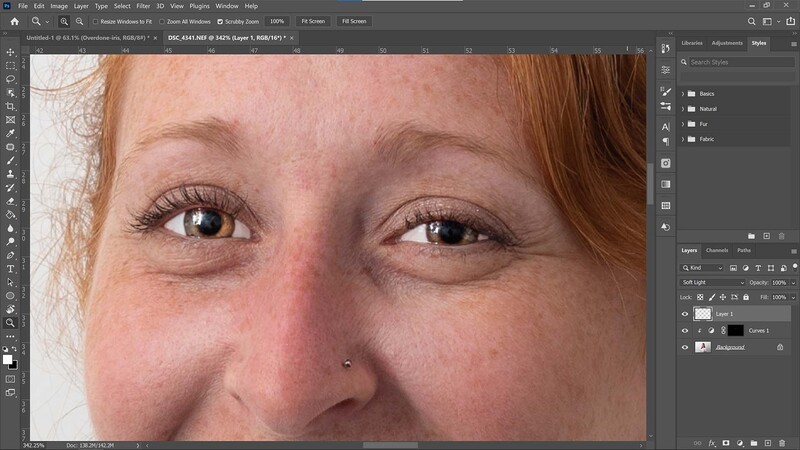Select the Eraser tool
Image resolution: width=800 pixels, height=450 pixels.
click(x=10, y=201)
